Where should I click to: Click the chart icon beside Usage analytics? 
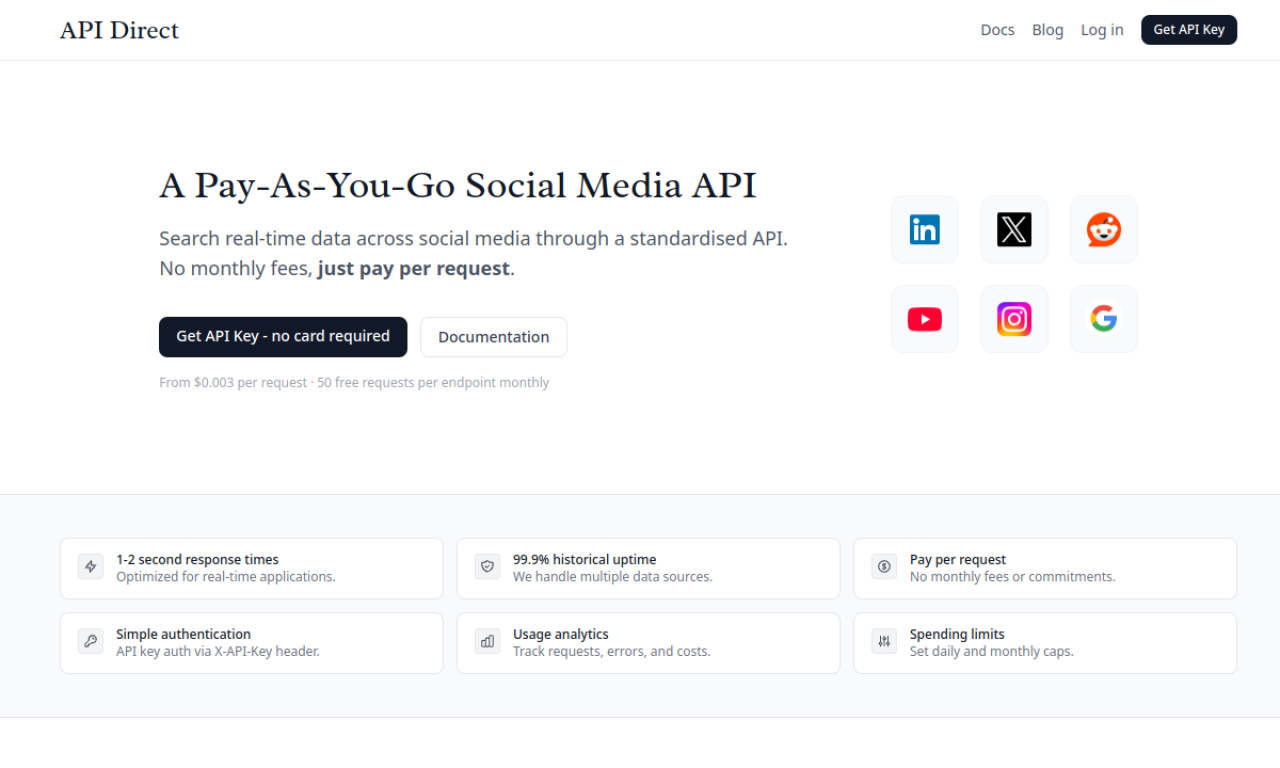[487, 641]
